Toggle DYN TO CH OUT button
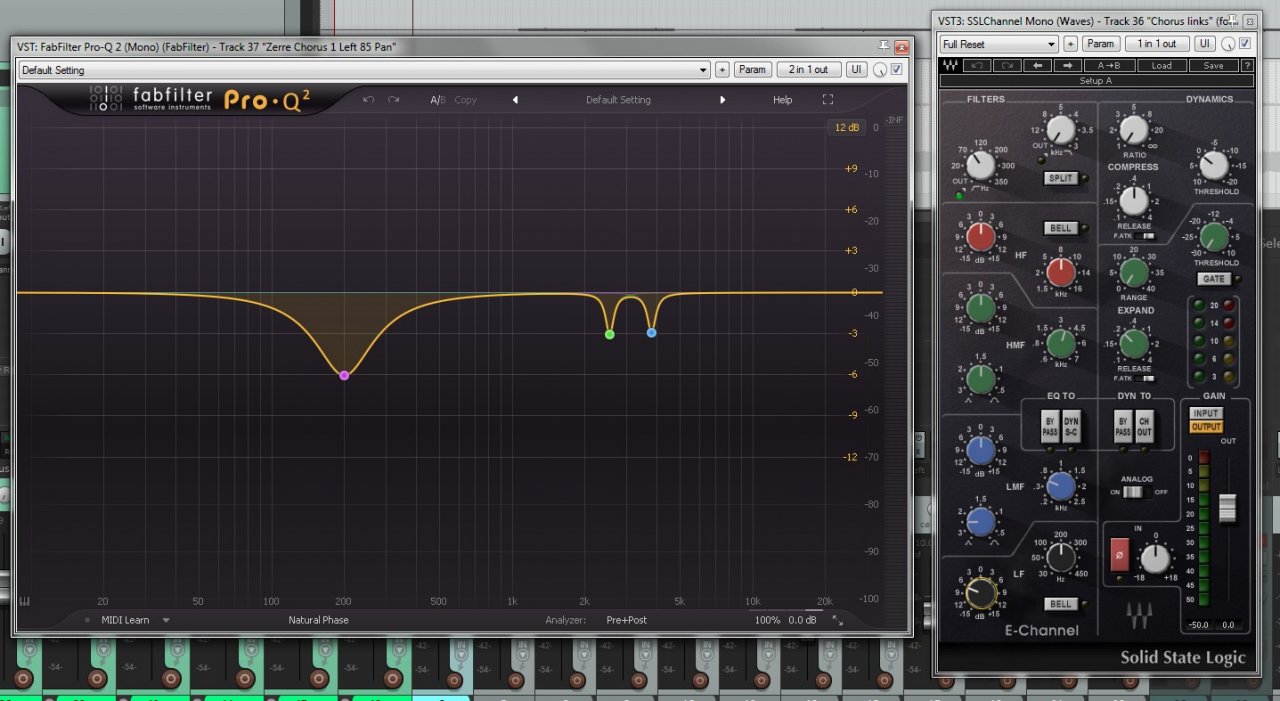 point(1144,428)
